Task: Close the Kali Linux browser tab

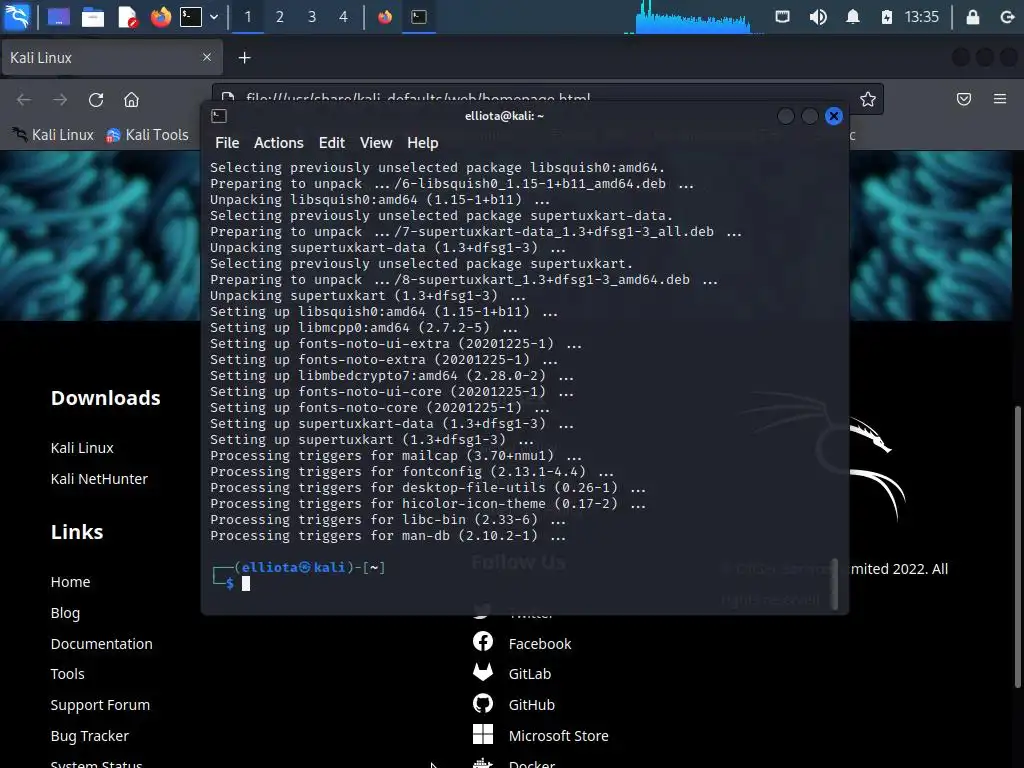Action: (207, 57)
